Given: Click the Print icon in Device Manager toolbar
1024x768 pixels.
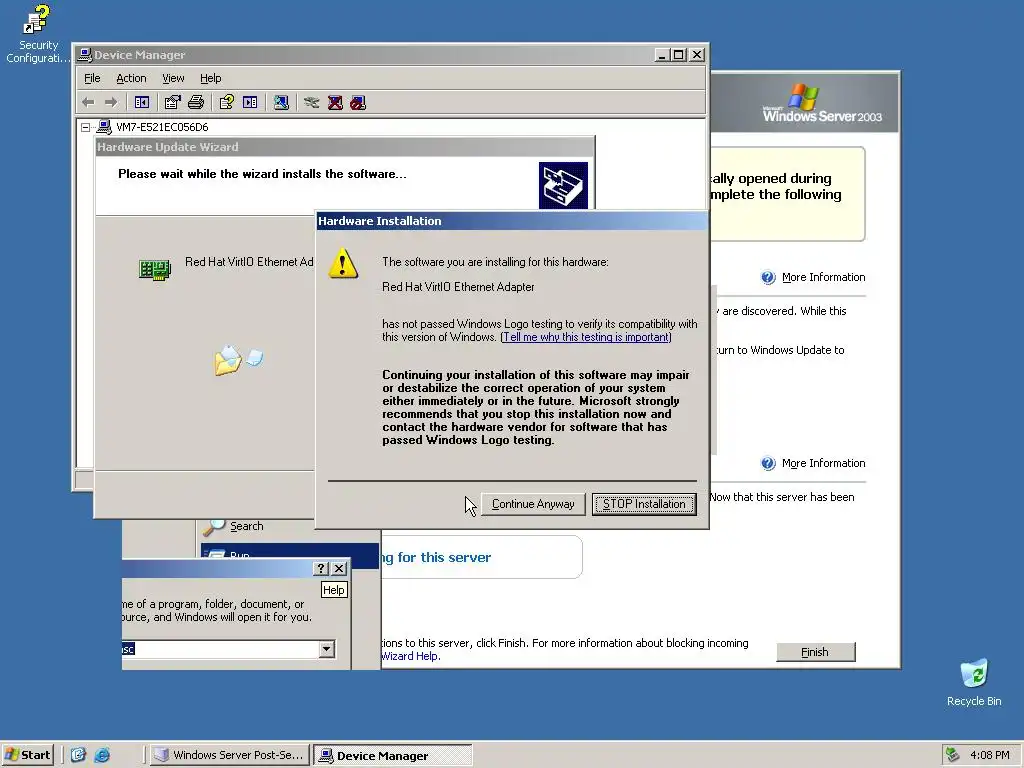Looking at the screenshot, I should 196,103.
